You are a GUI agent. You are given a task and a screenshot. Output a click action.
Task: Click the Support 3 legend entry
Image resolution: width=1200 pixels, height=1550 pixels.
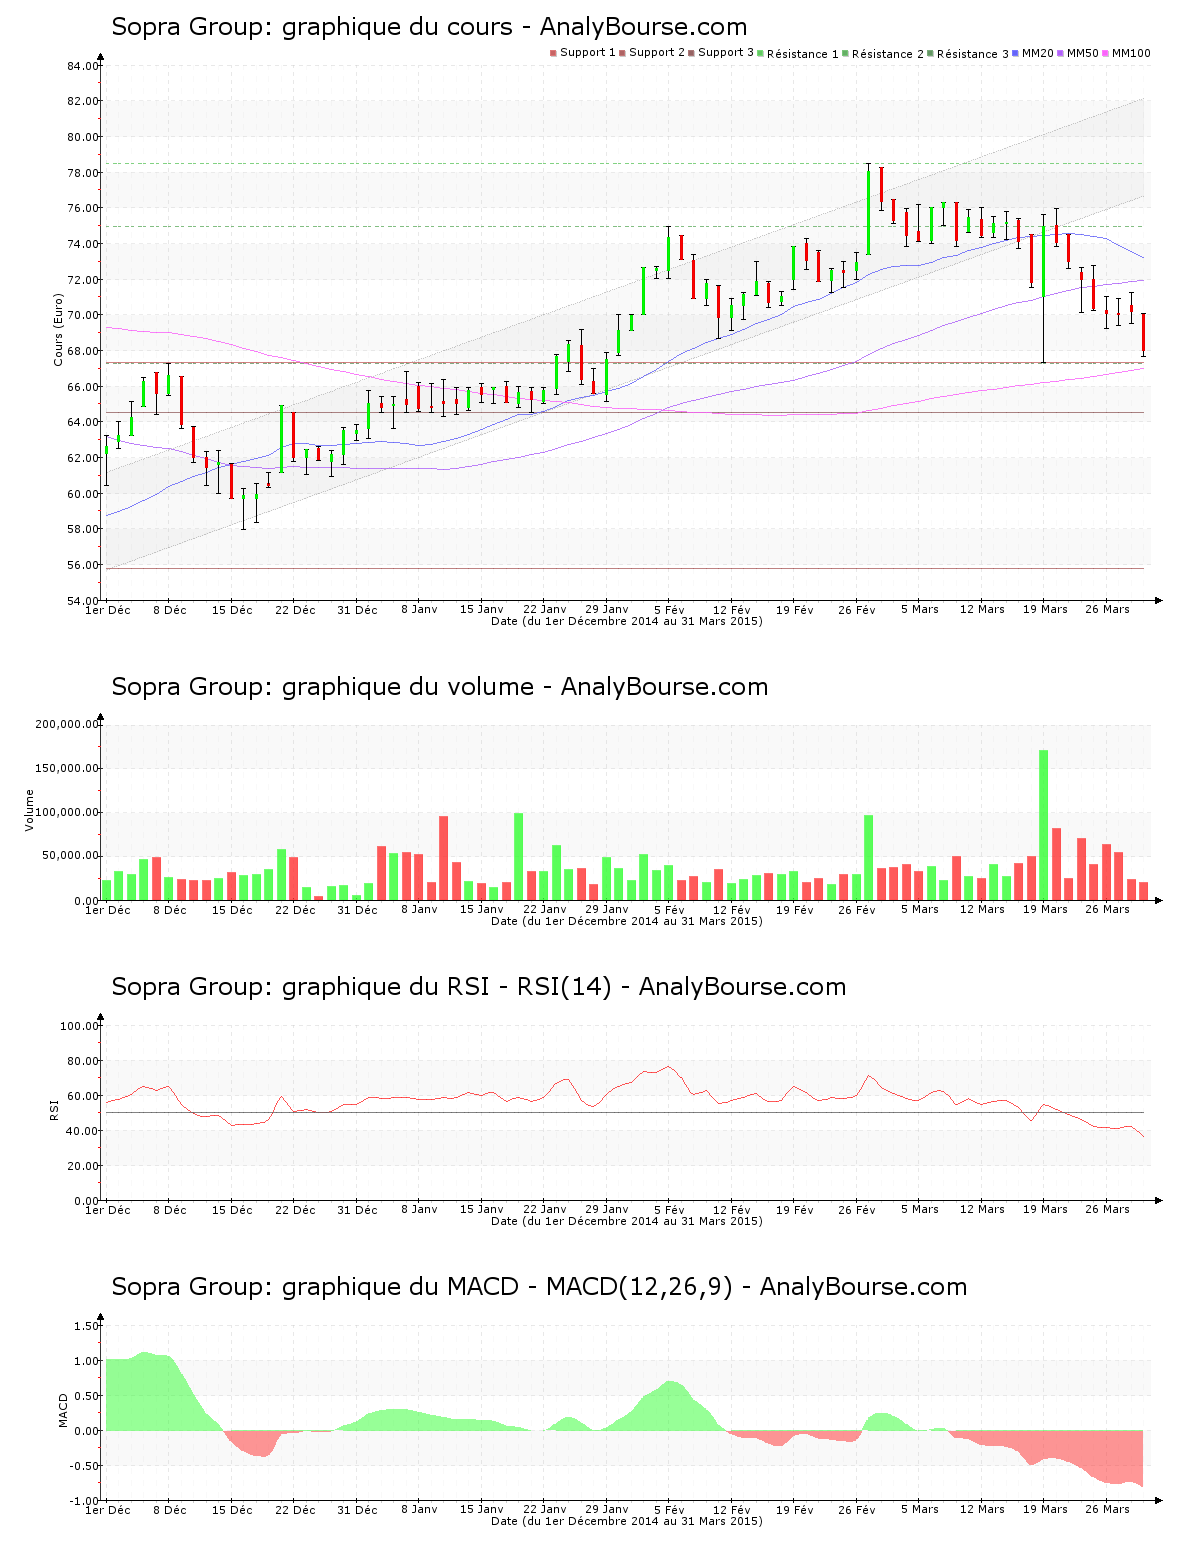pyautogui.click(x=721, y=53)
